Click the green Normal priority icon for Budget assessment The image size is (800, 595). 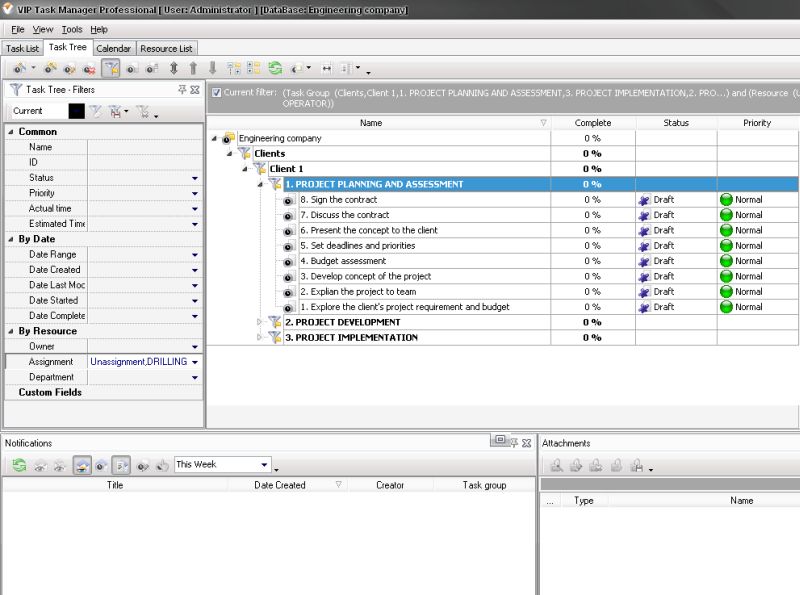point(726,261)
